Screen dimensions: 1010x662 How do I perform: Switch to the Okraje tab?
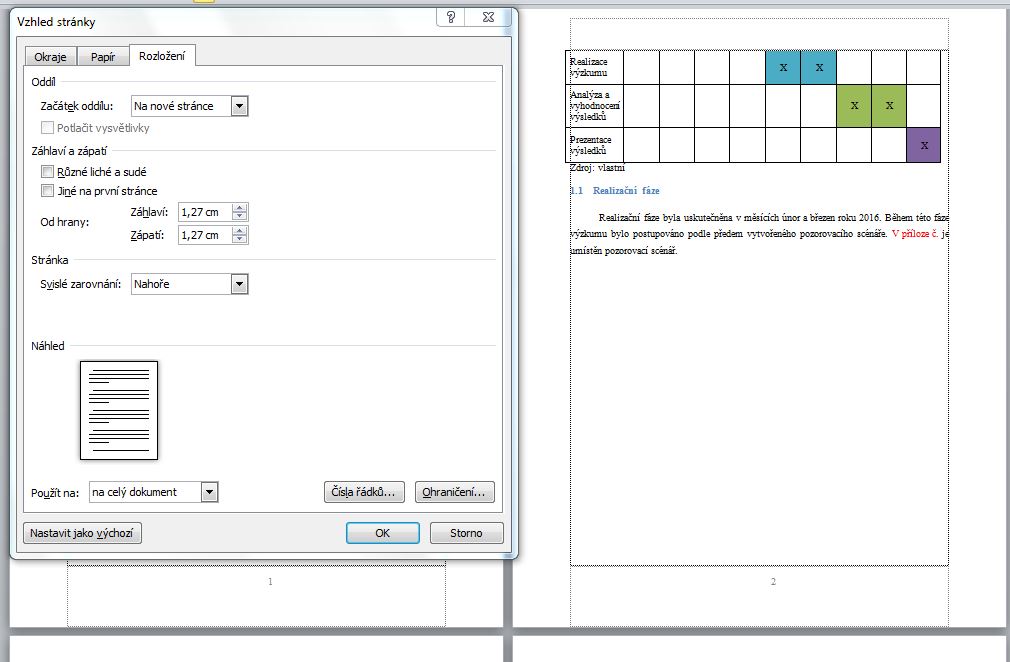(x=50, y=57)
